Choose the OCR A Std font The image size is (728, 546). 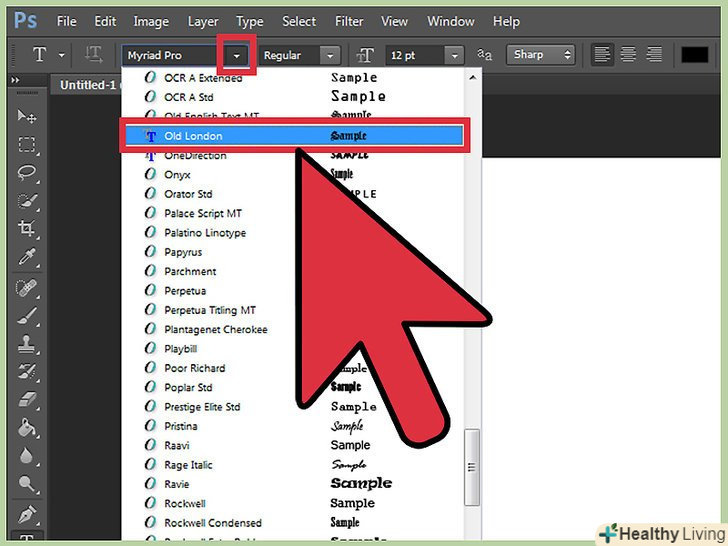[x=294, y=97]
